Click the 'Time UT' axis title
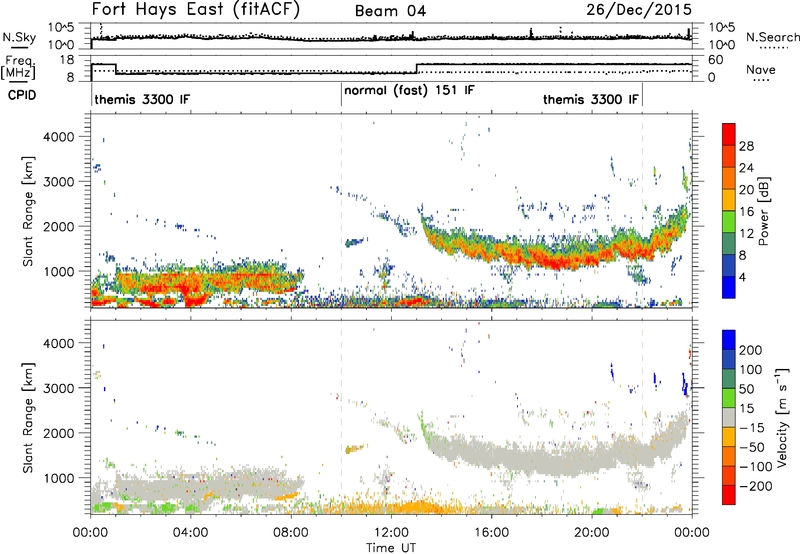Screen dimensions: 800x554 (391, 547)
